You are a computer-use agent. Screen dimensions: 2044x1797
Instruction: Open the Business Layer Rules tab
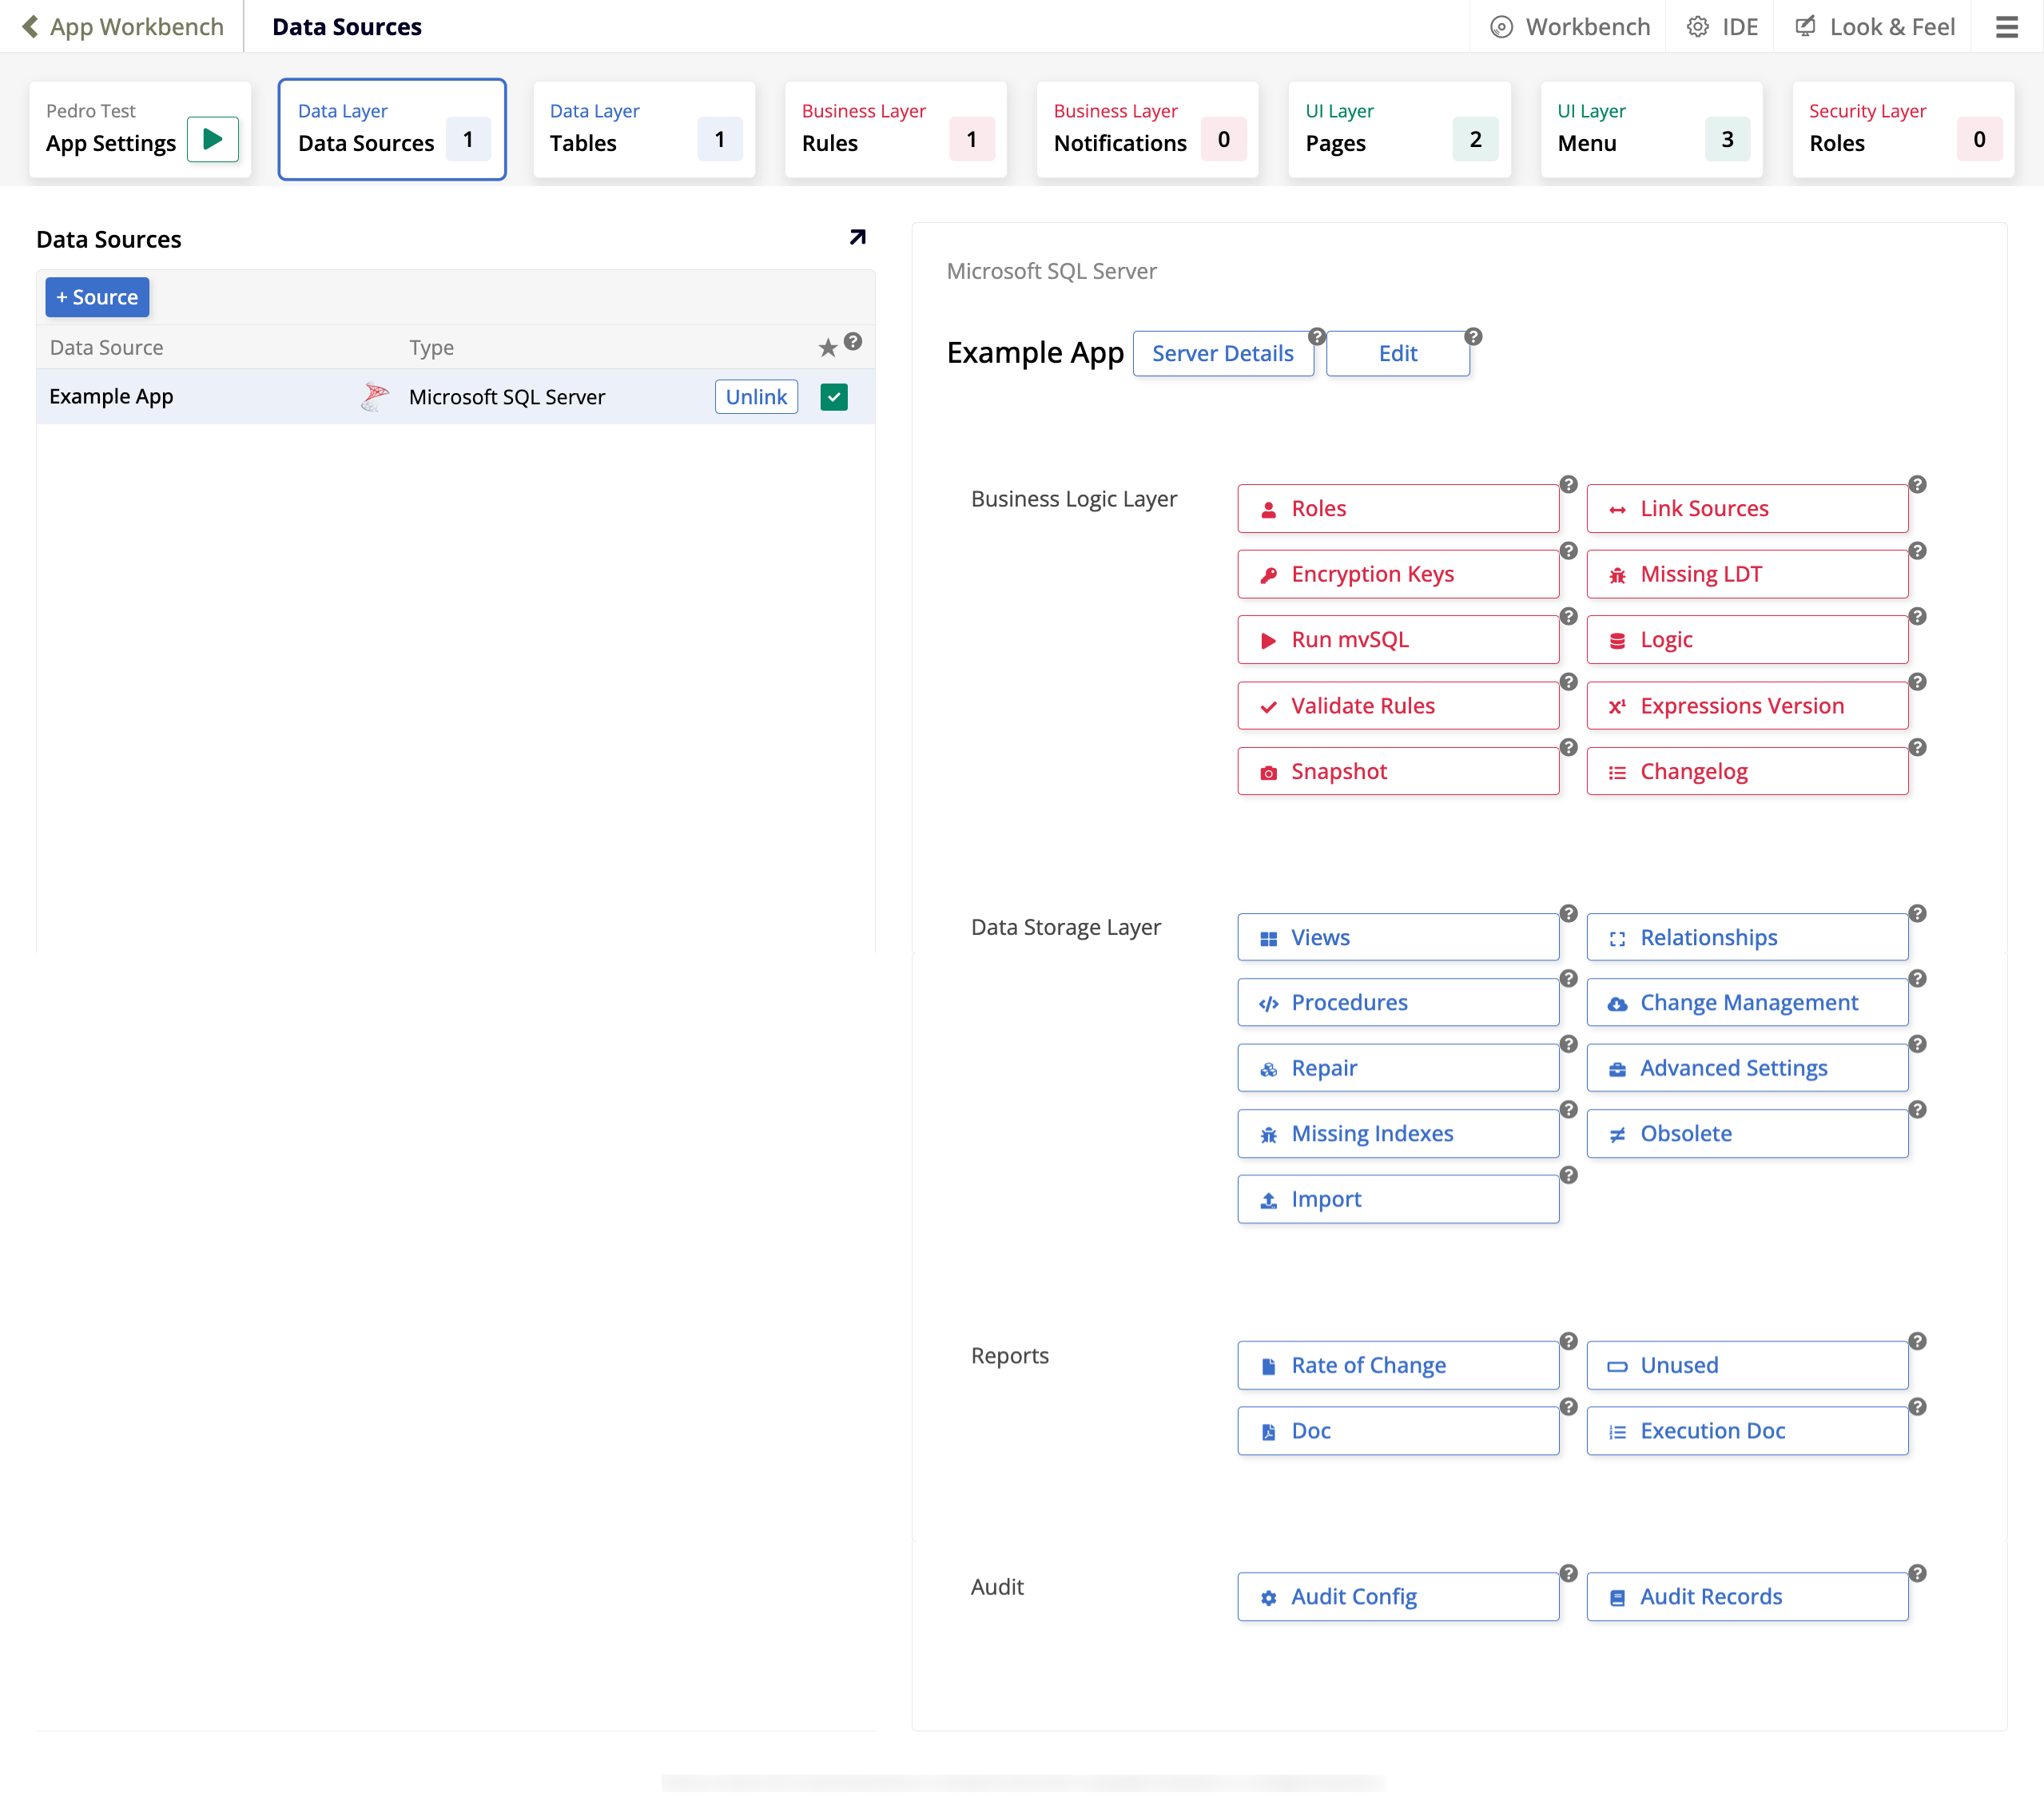(895, 129)
